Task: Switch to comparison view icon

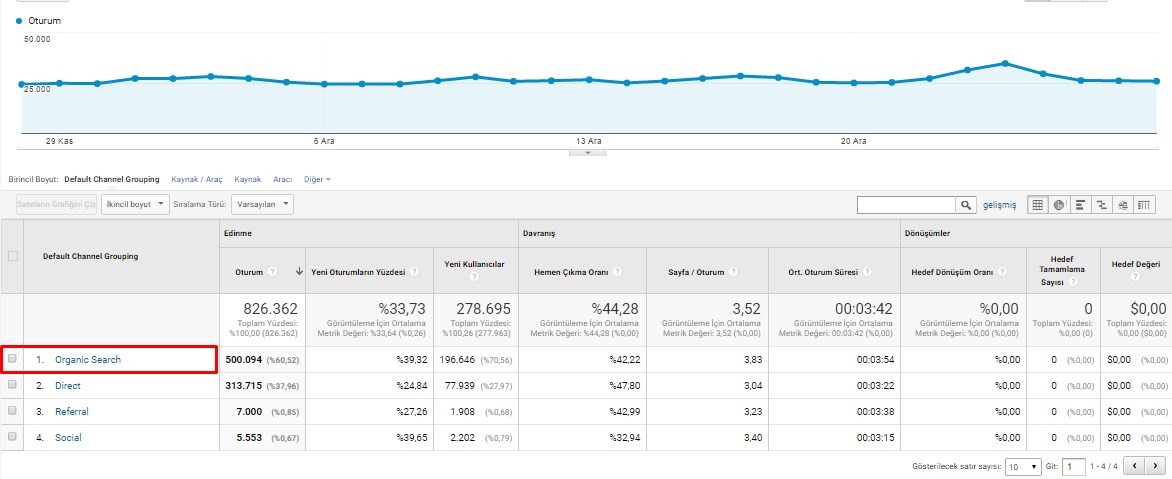Action: point(1102,205)
